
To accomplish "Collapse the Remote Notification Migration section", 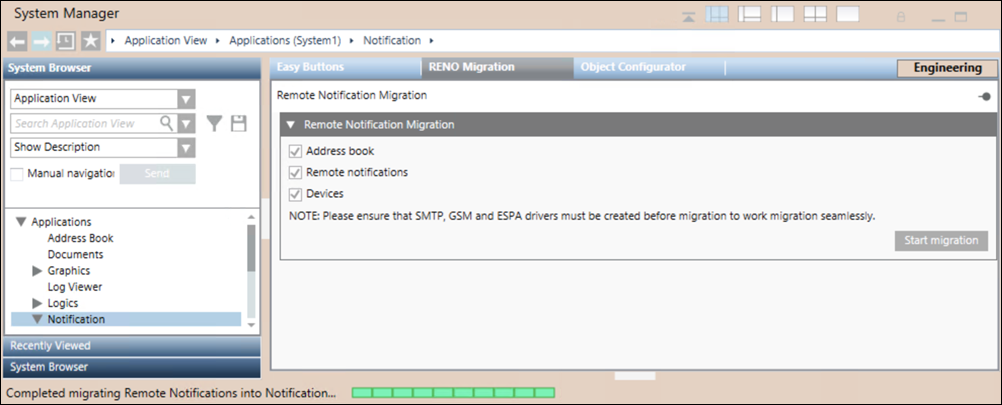I will [x=290, y=125].
